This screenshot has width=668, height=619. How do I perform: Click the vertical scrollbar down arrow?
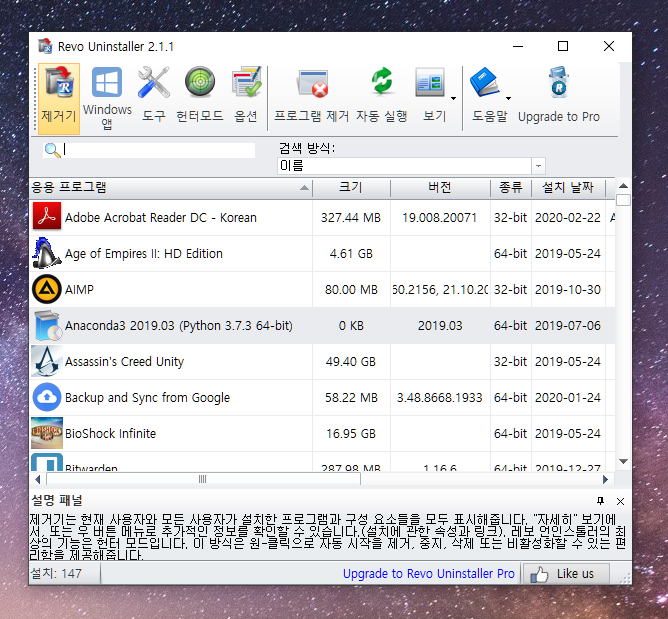[x=623, y=461]
